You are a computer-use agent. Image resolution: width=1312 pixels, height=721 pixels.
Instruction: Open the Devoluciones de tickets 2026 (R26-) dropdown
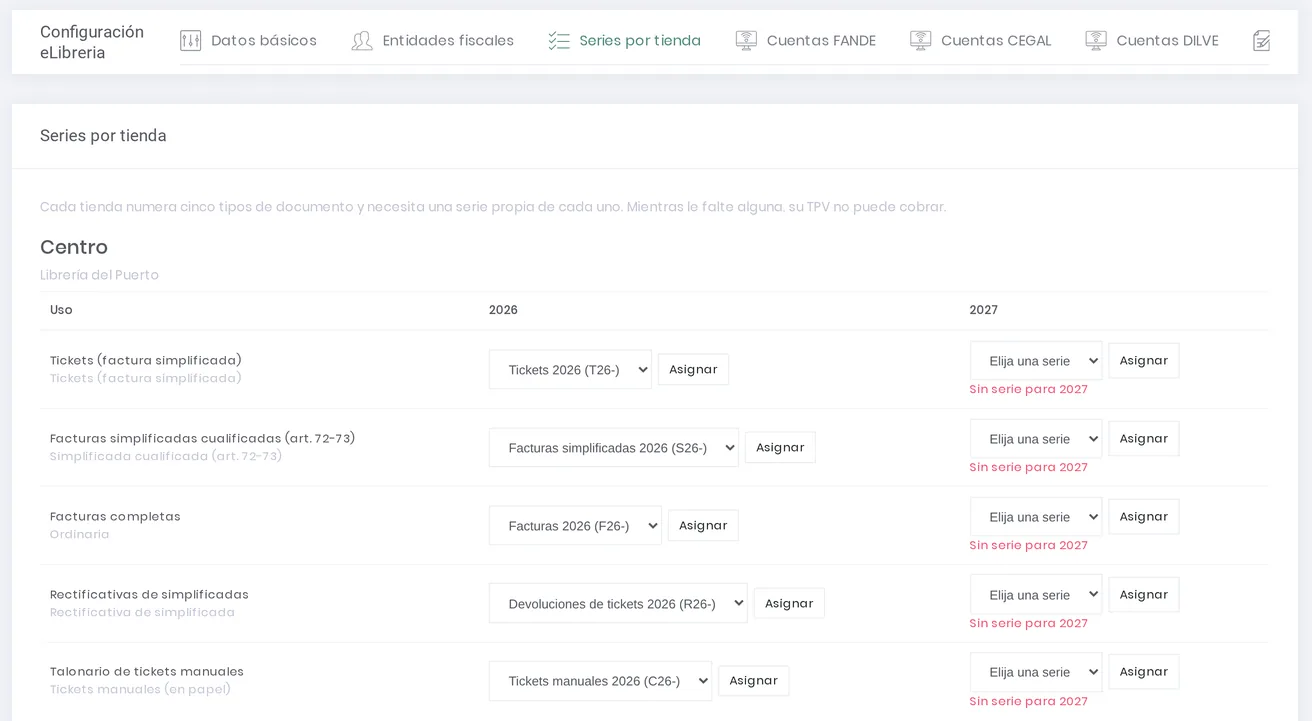click(618, 603)
